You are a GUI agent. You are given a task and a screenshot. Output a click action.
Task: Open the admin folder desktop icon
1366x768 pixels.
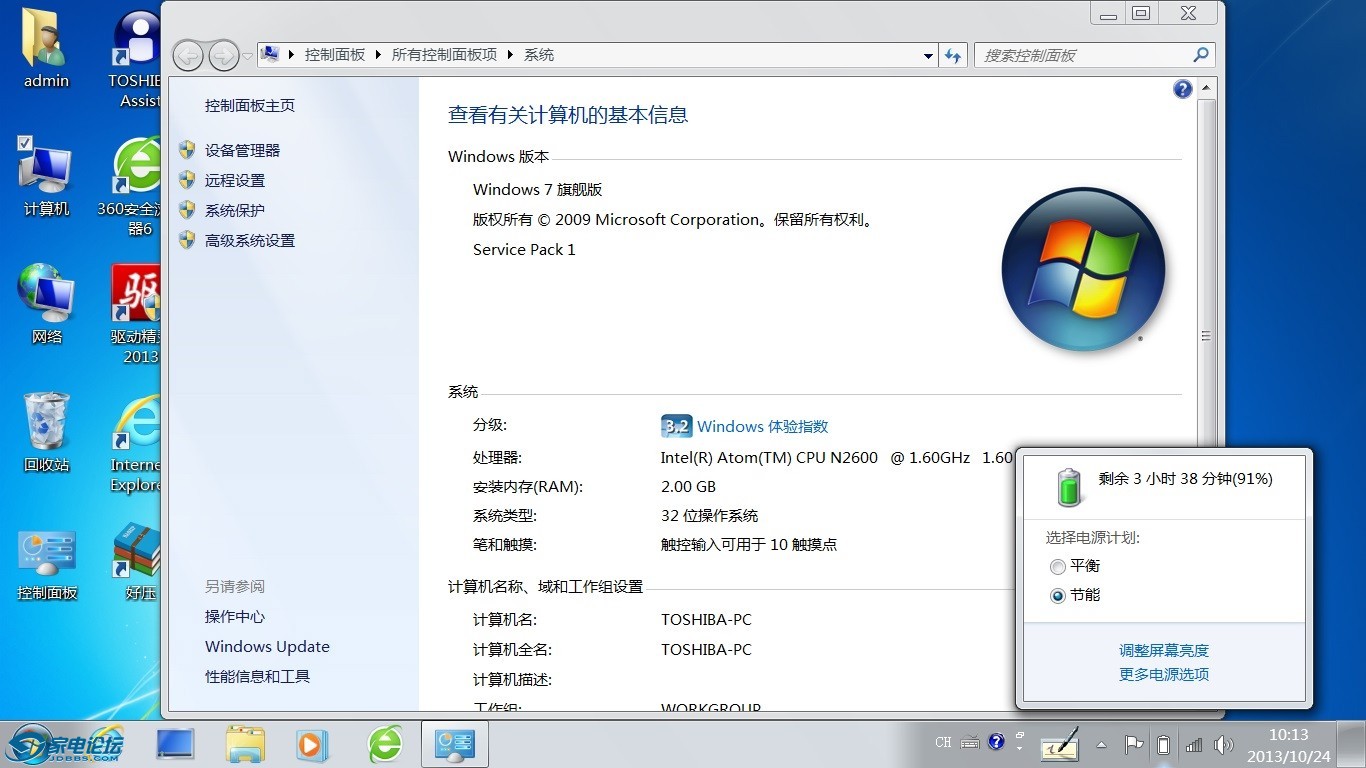(x=46, y=48)
